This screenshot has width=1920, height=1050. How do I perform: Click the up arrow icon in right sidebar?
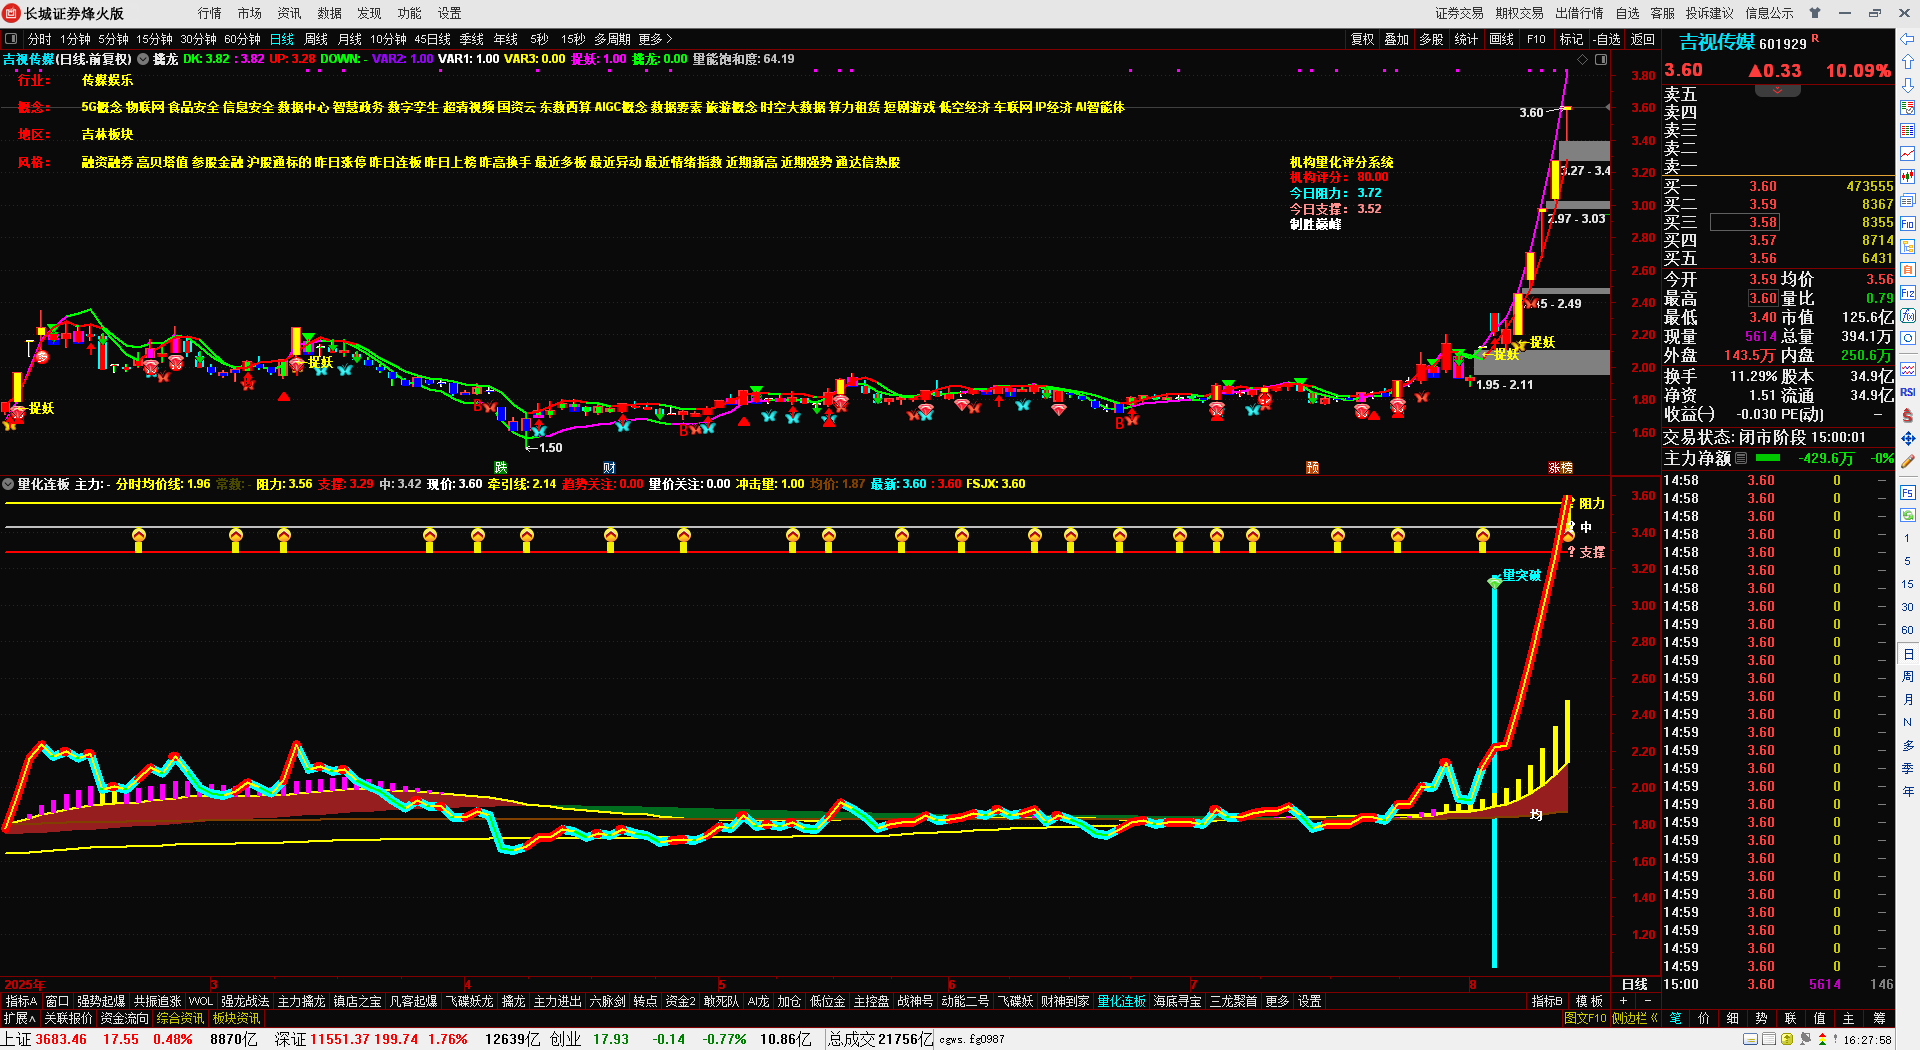pos(1908,62)
